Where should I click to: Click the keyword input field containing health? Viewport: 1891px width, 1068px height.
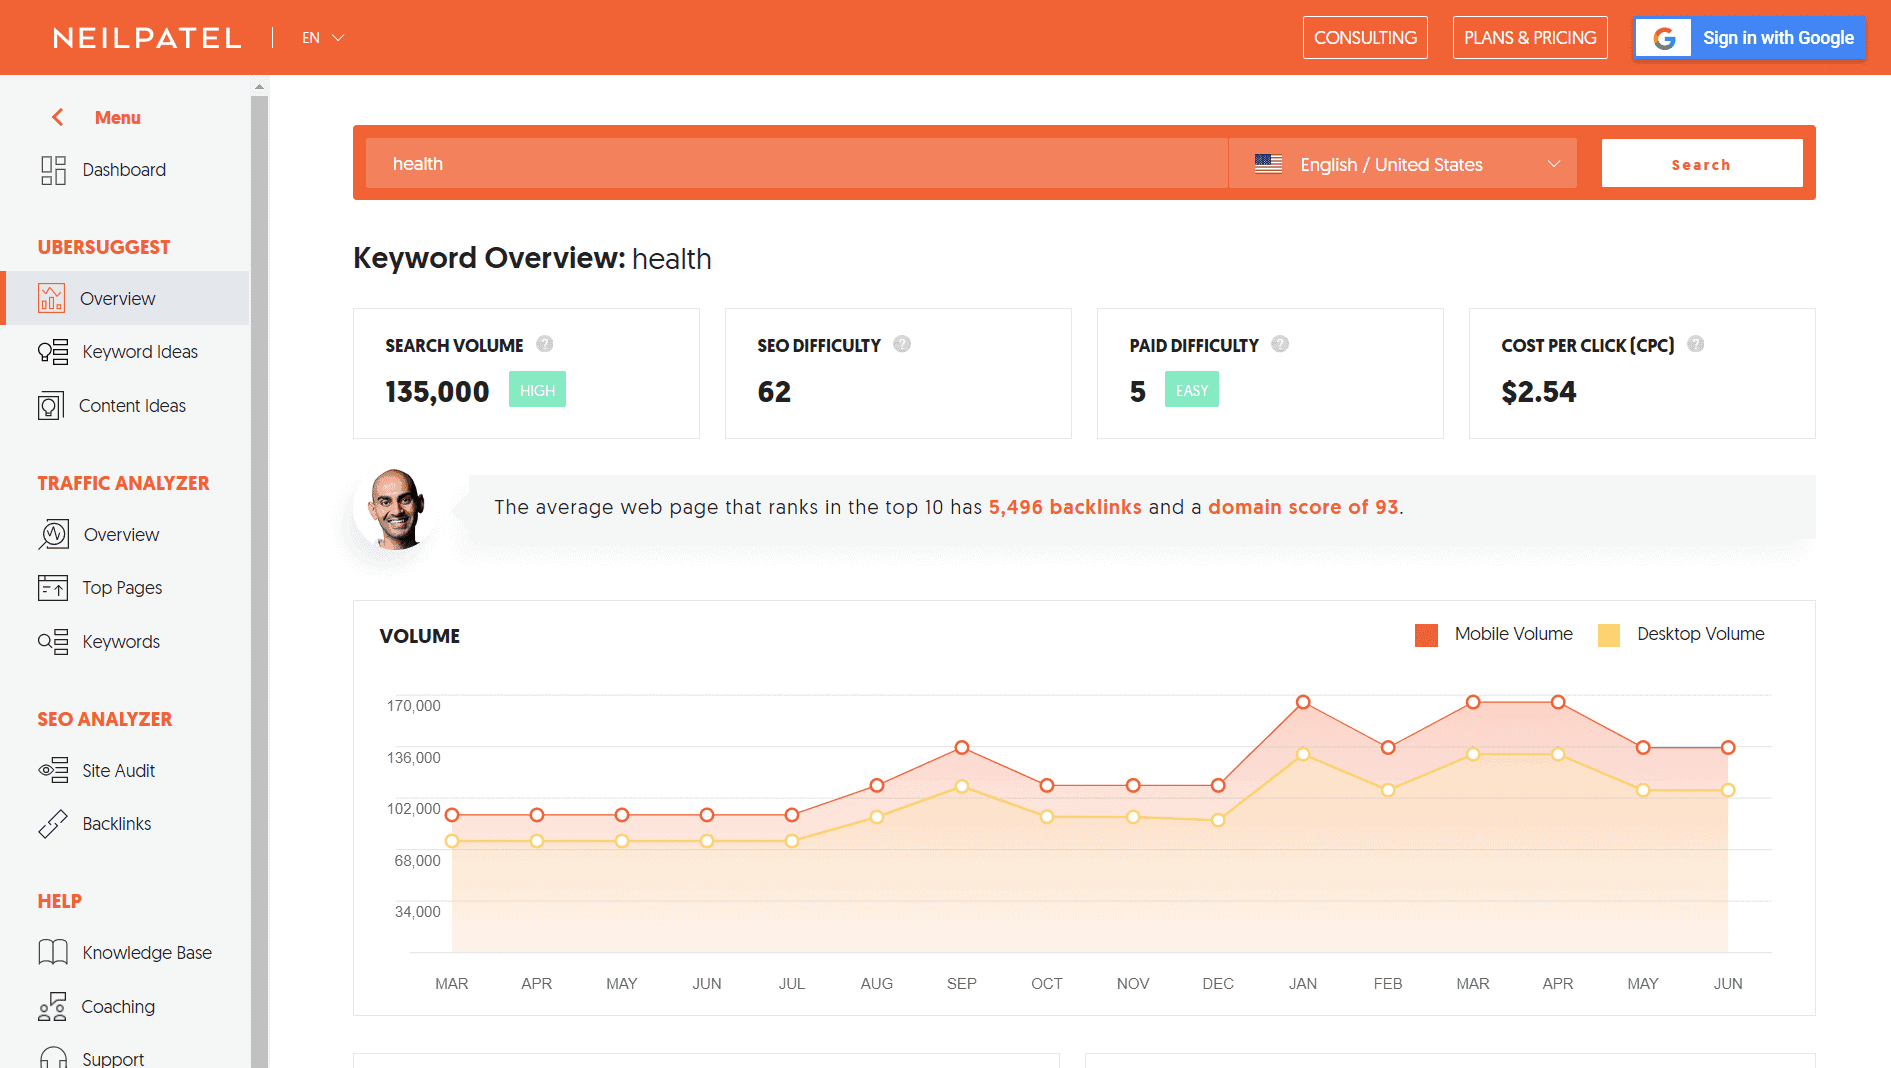point(797,164)
